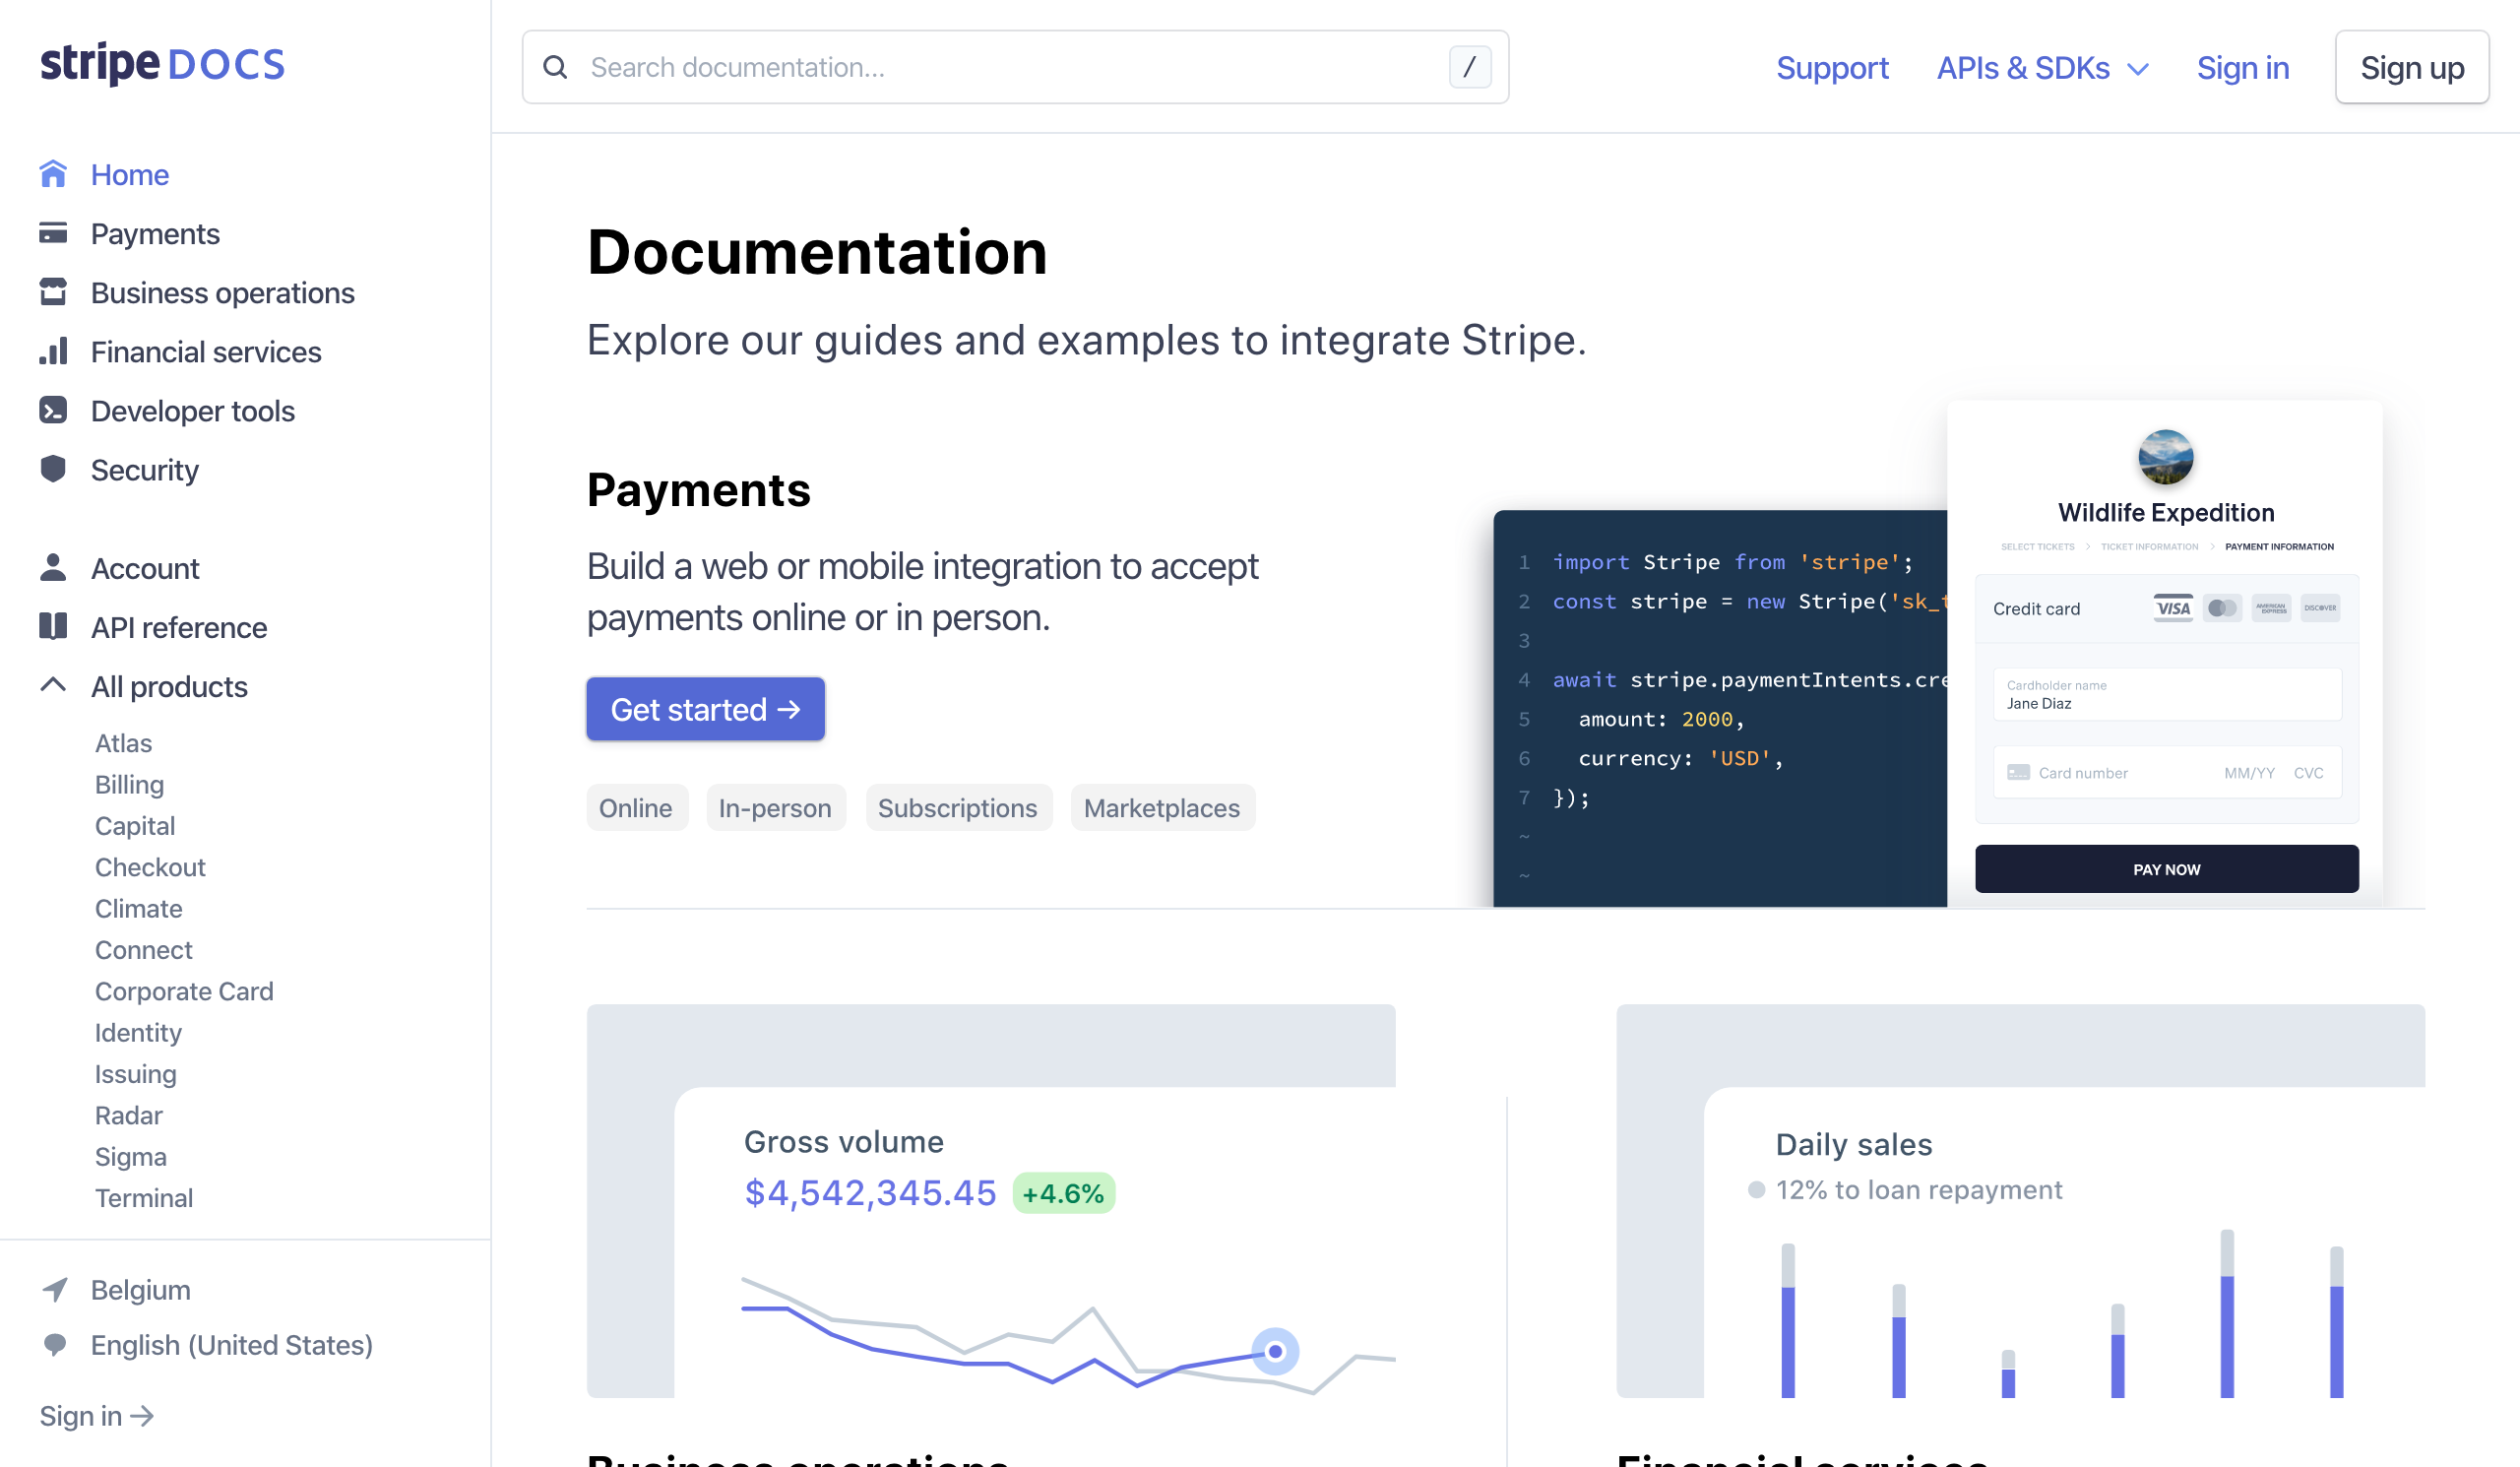This screenshot has height=1467, width=2520.
Task: Select the Subscriptions tag
Action: click(957, 808)
